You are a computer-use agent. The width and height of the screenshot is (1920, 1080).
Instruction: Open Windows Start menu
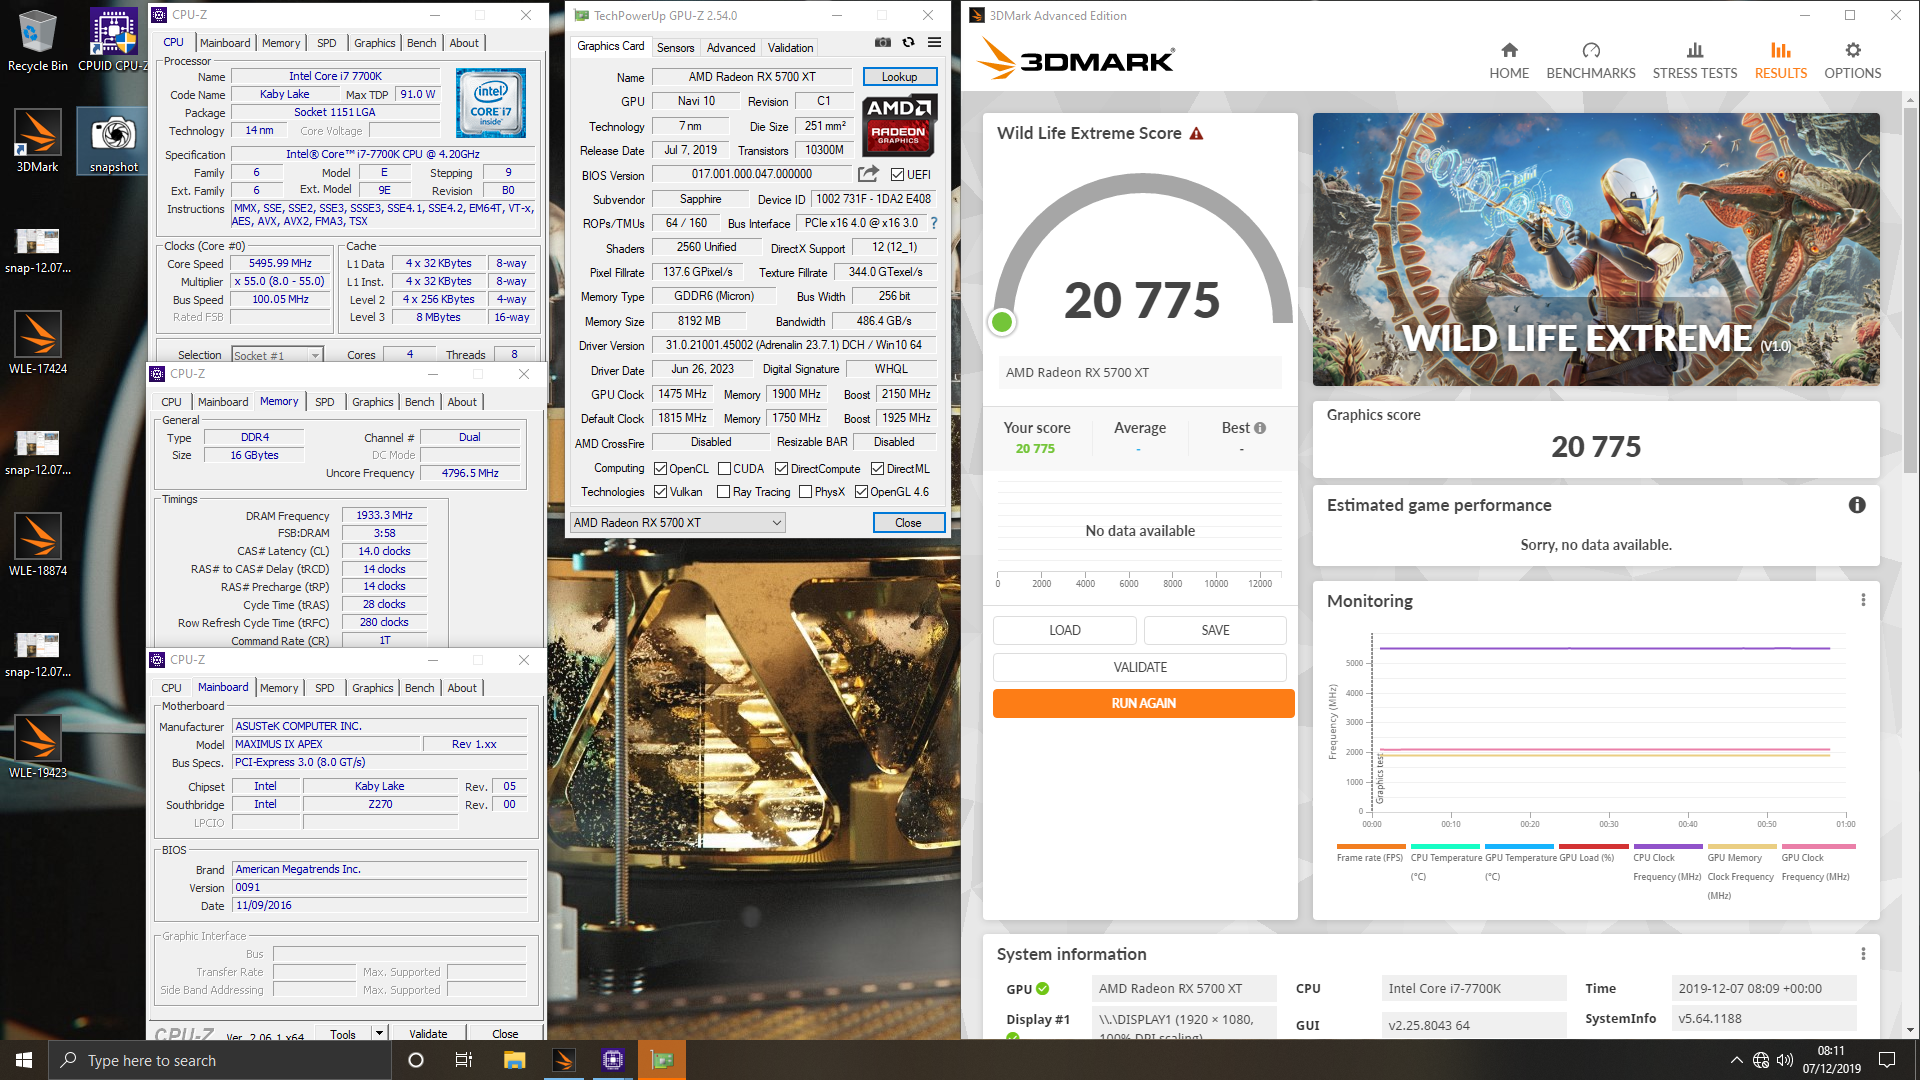[x=24, y=1060]
